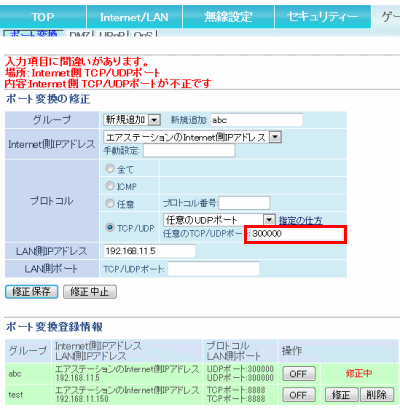Image resolution: width=400 pixels, height=410 pixels.
Task: Open the Internet/LAN tab
Action: pos(134,17)
